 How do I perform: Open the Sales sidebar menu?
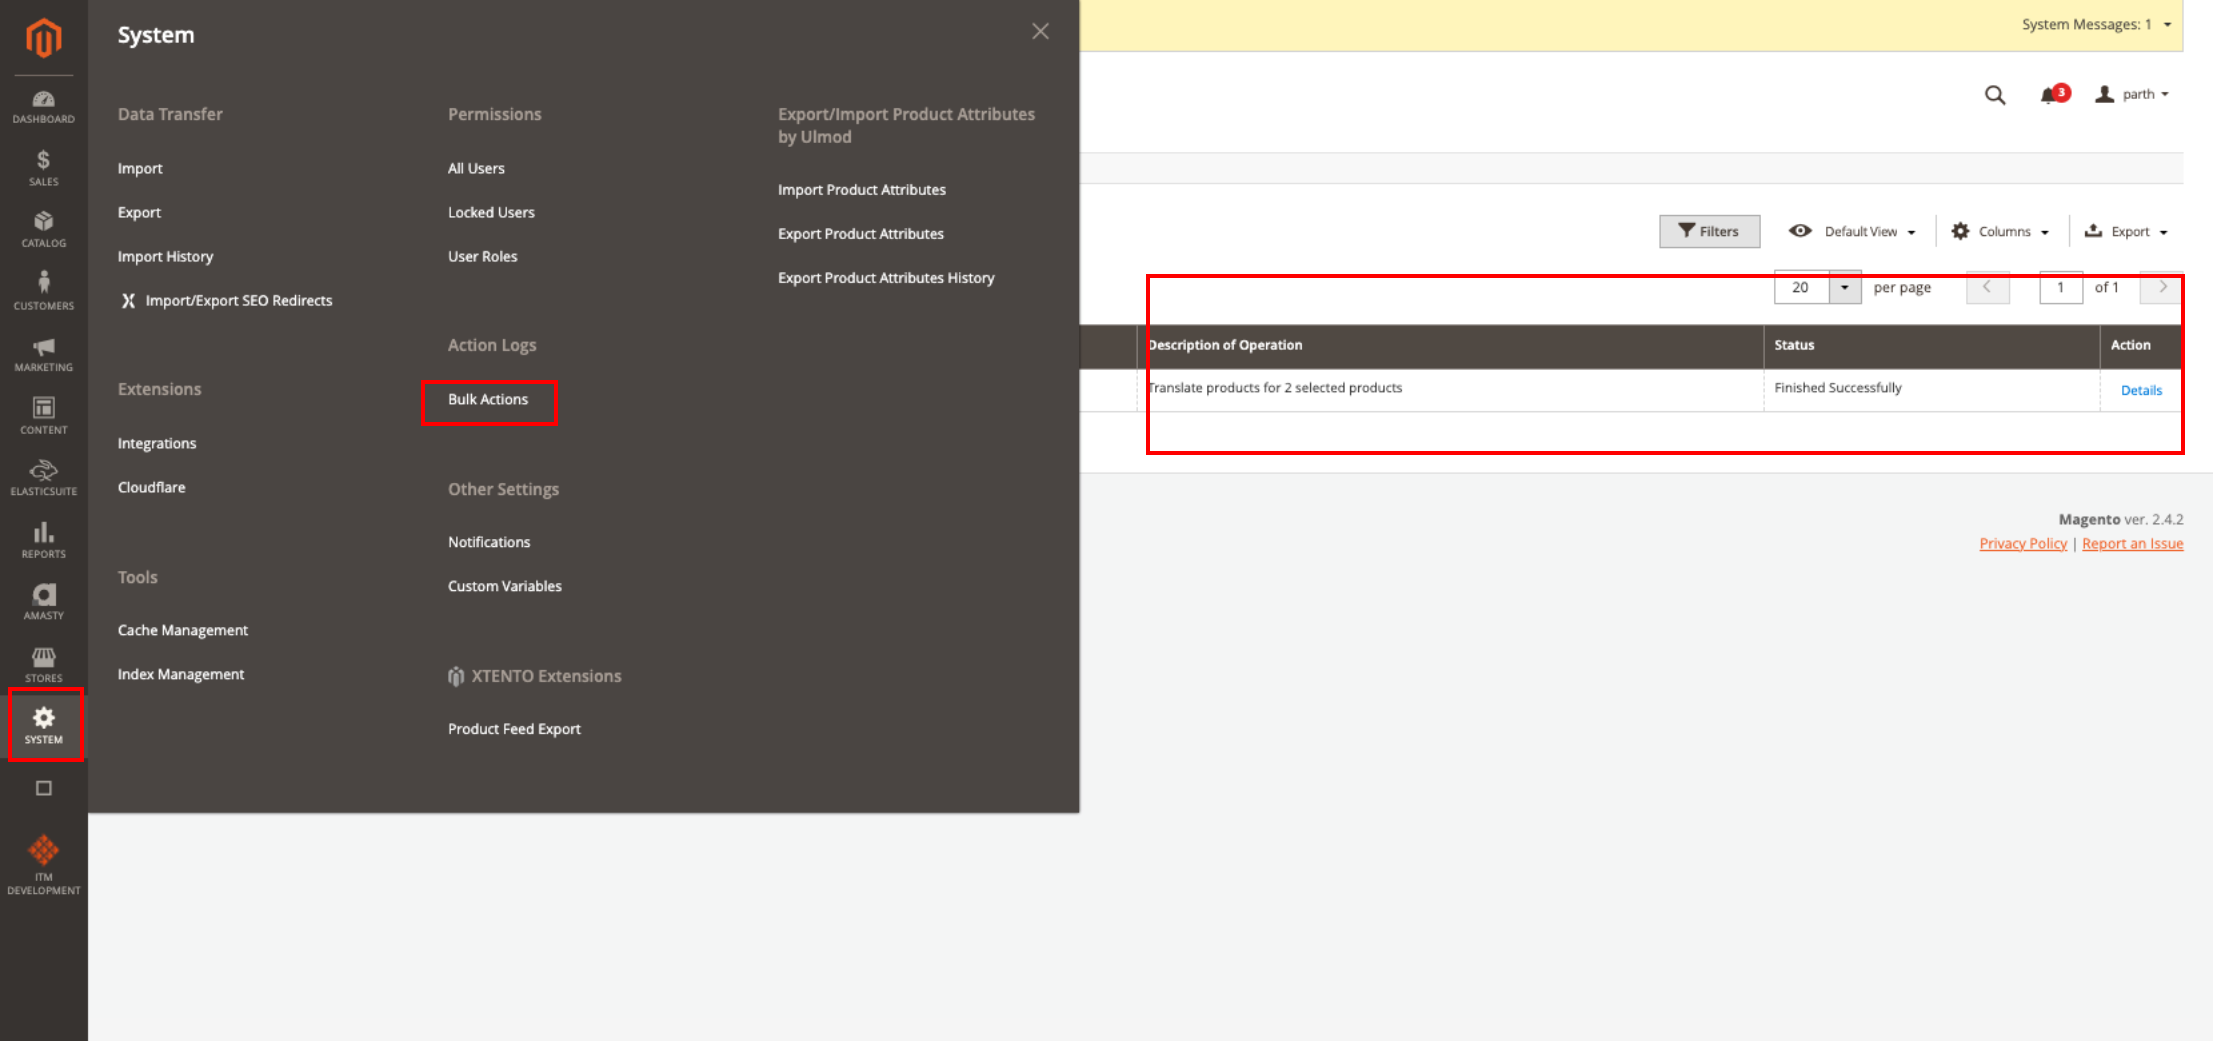[x=43, y=168]
